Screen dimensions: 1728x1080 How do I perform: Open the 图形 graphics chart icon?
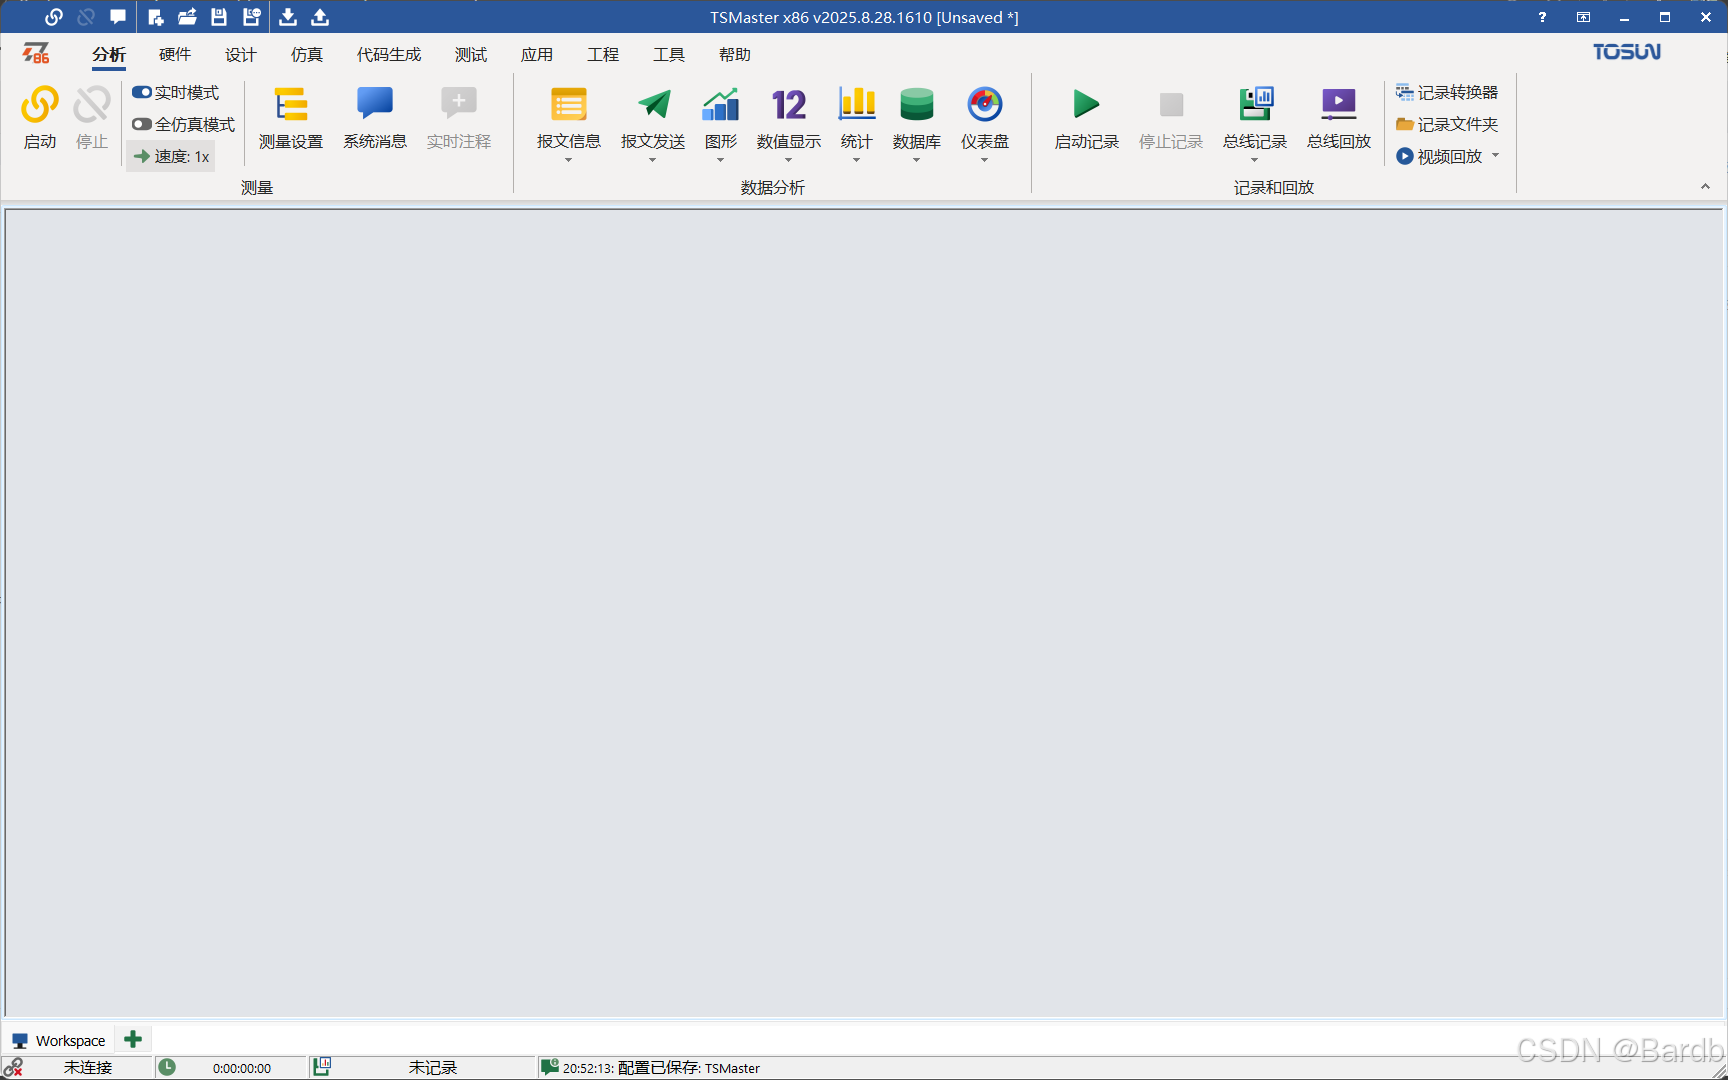(721, 105)
